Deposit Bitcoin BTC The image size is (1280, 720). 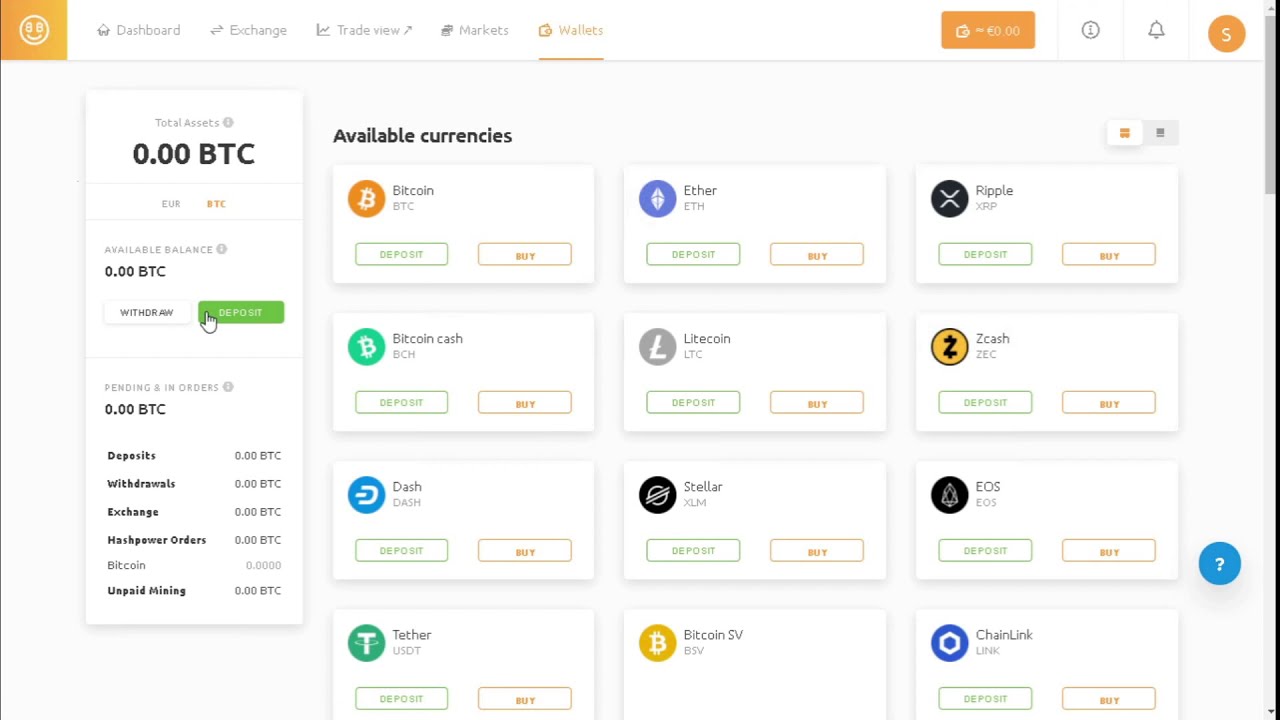[x=401, y=254]
